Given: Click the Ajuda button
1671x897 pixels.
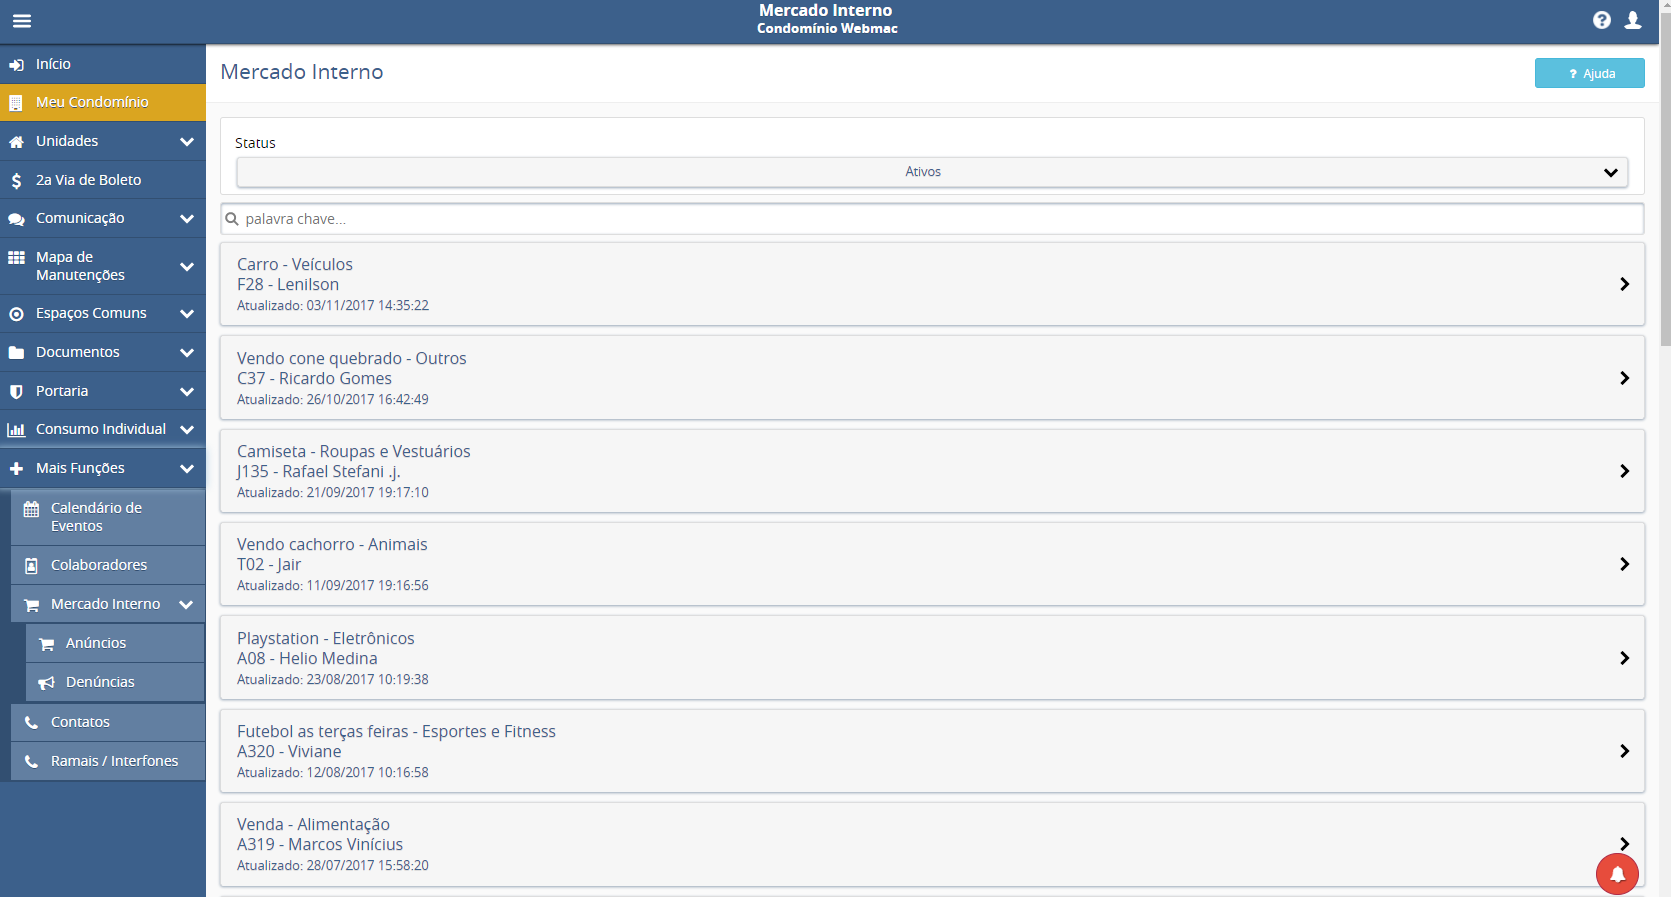Looking at the screenshot, I should point(1590,73).
